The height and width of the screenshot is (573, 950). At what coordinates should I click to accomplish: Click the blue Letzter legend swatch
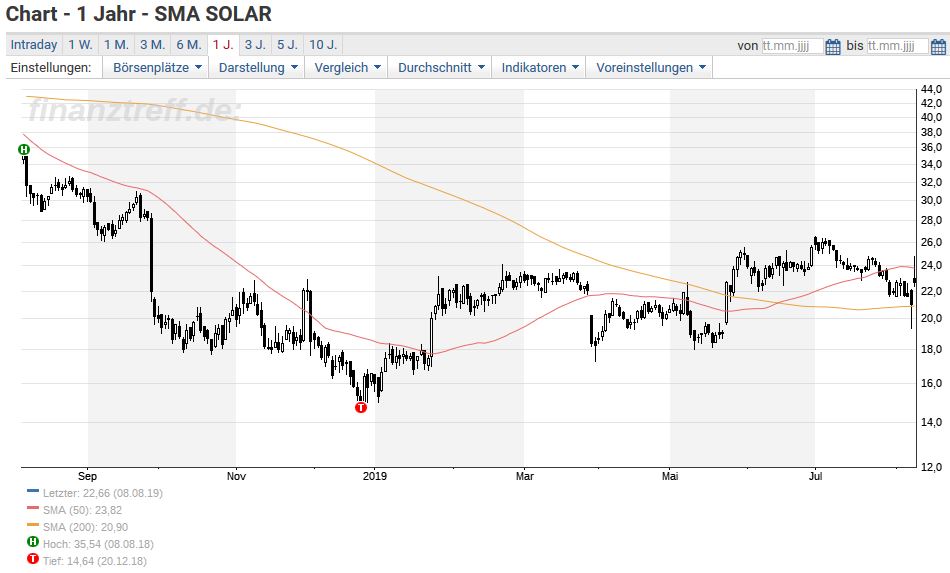[x=33, y=491]
